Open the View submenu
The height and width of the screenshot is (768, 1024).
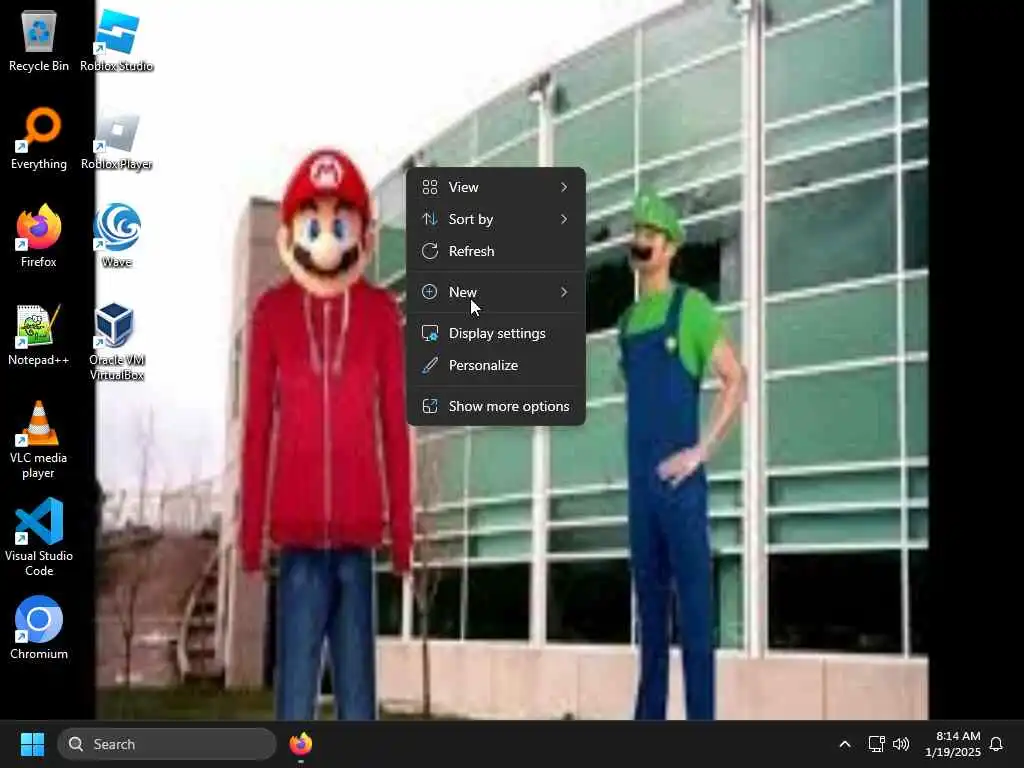tap(496, 187)
